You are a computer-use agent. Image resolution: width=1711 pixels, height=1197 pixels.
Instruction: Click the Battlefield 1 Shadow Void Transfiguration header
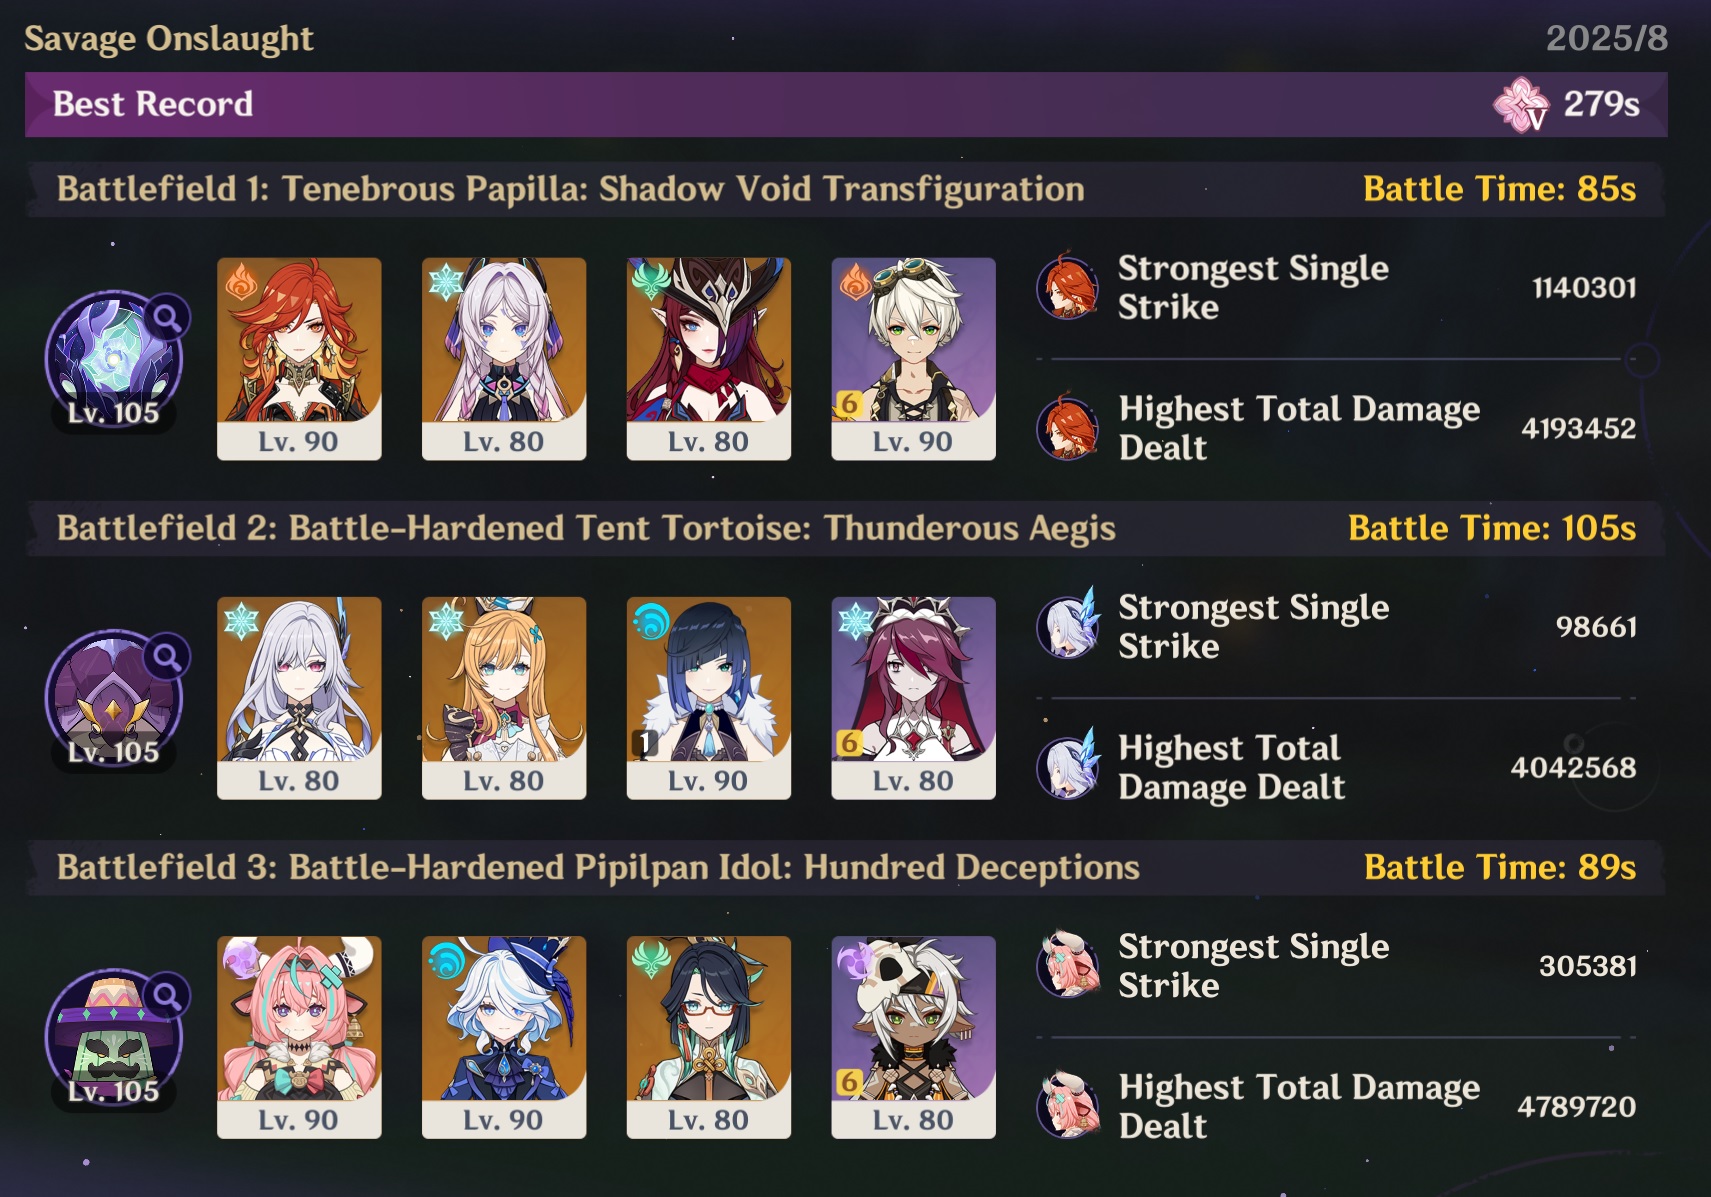(846, 189)
